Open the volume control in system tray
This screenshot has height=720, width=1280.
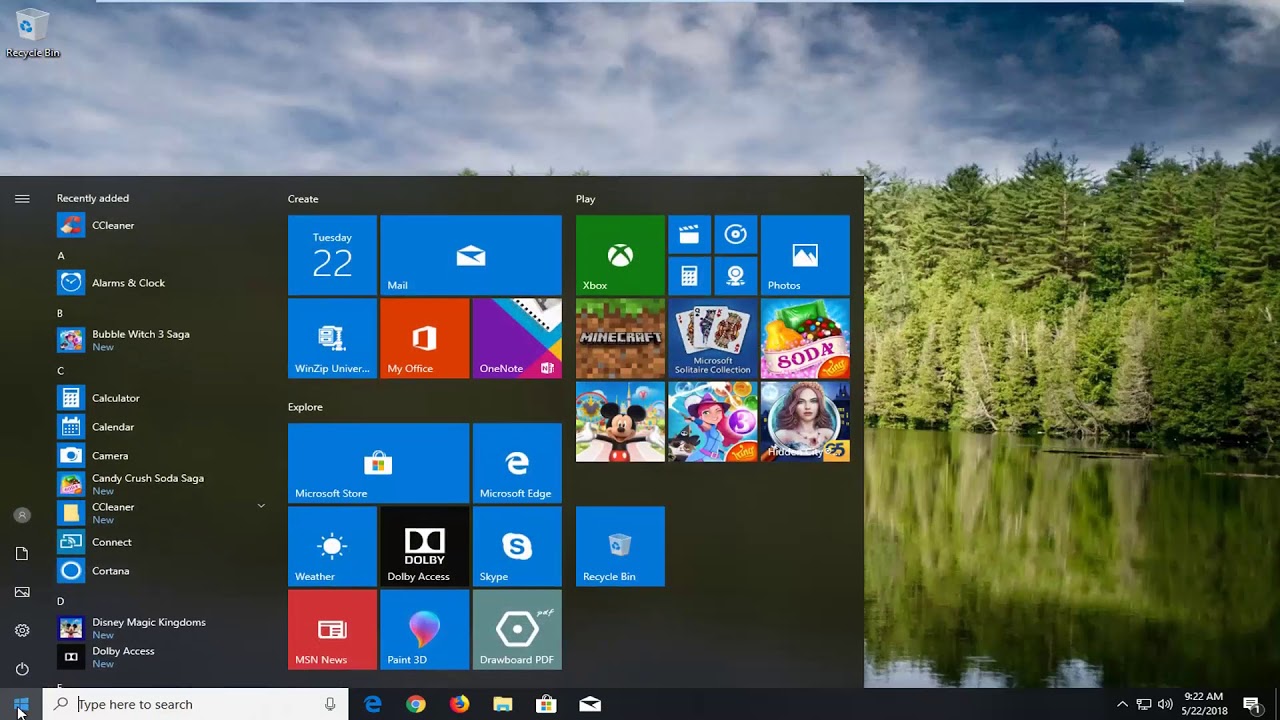click(1165, 704)
